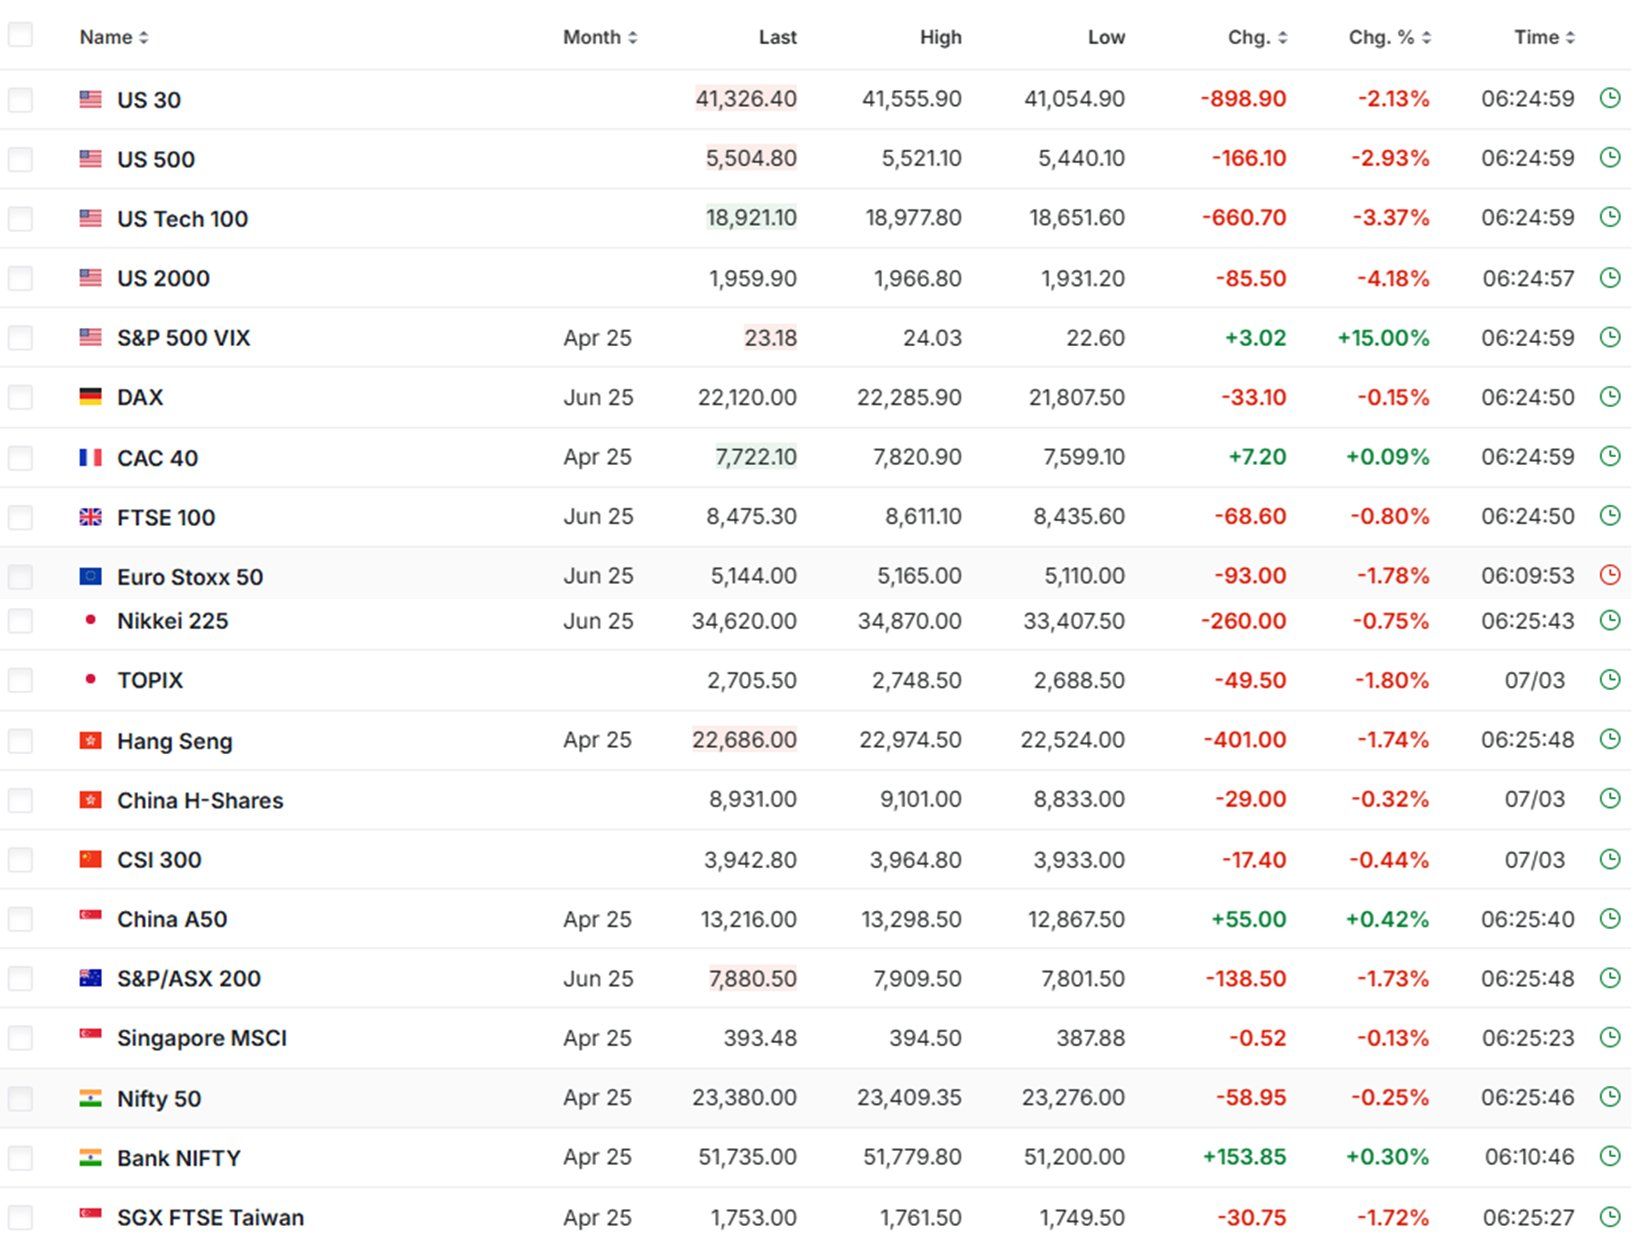Screen dimensions: 1647x1241
Task: Sort by the Time column arrows
Action: [1570, 37]
